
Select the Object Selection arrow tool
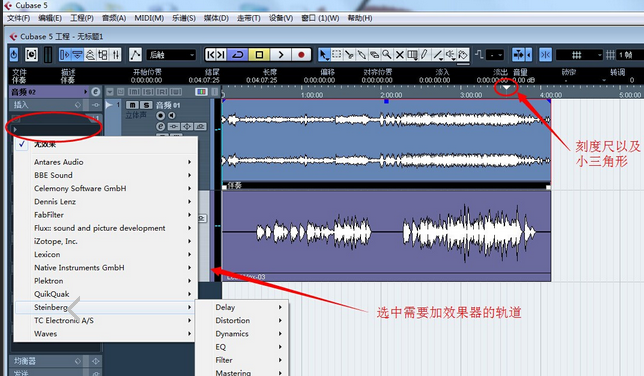pos(324,55)
